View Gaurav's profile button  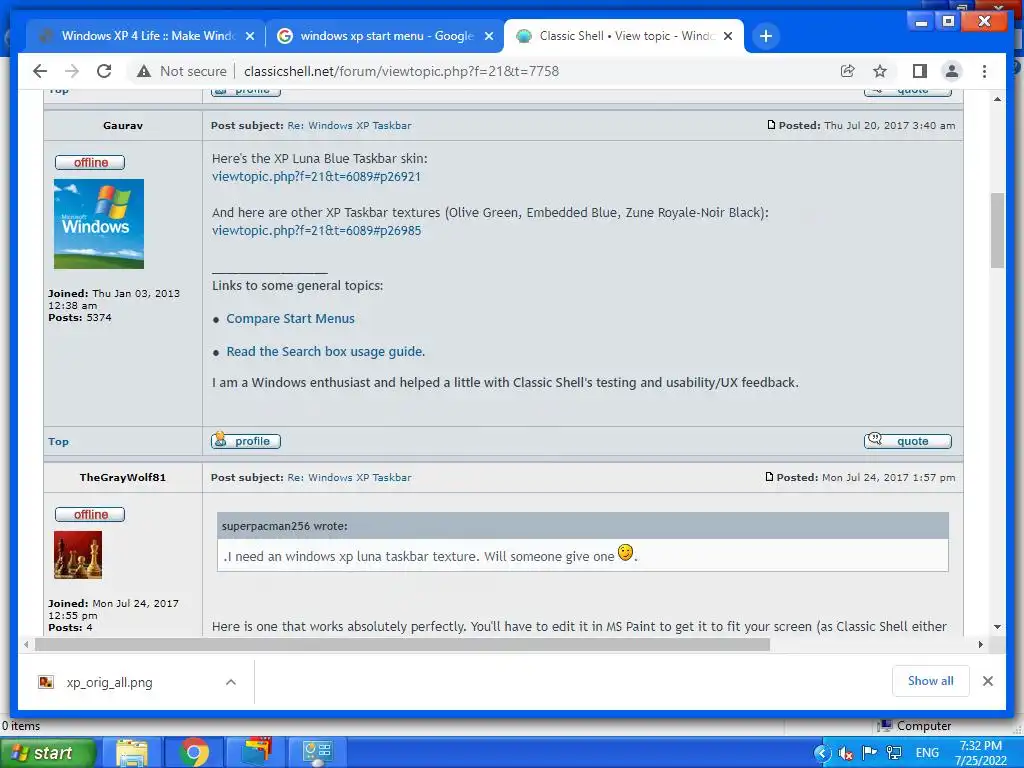click(x=246, y=441)
